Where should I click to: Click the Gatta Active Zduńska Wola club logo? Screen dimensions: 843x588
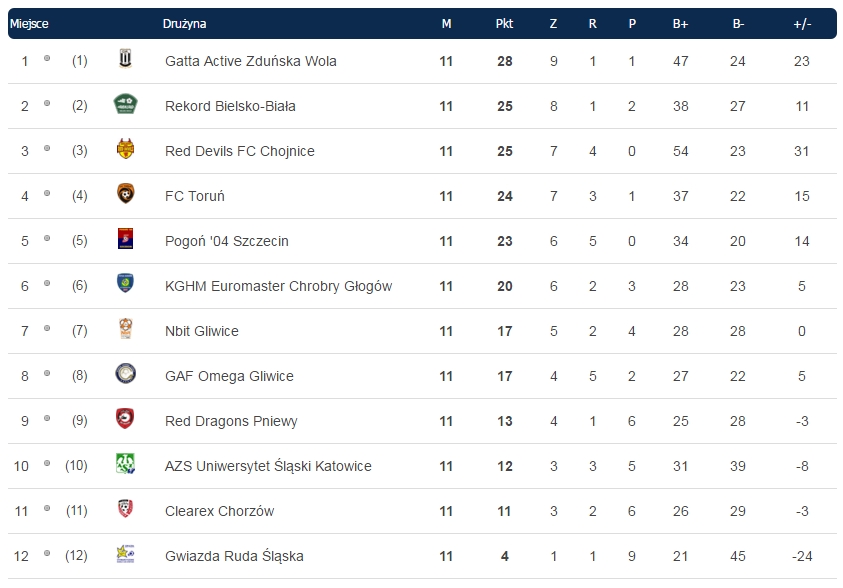click(125, 60)
